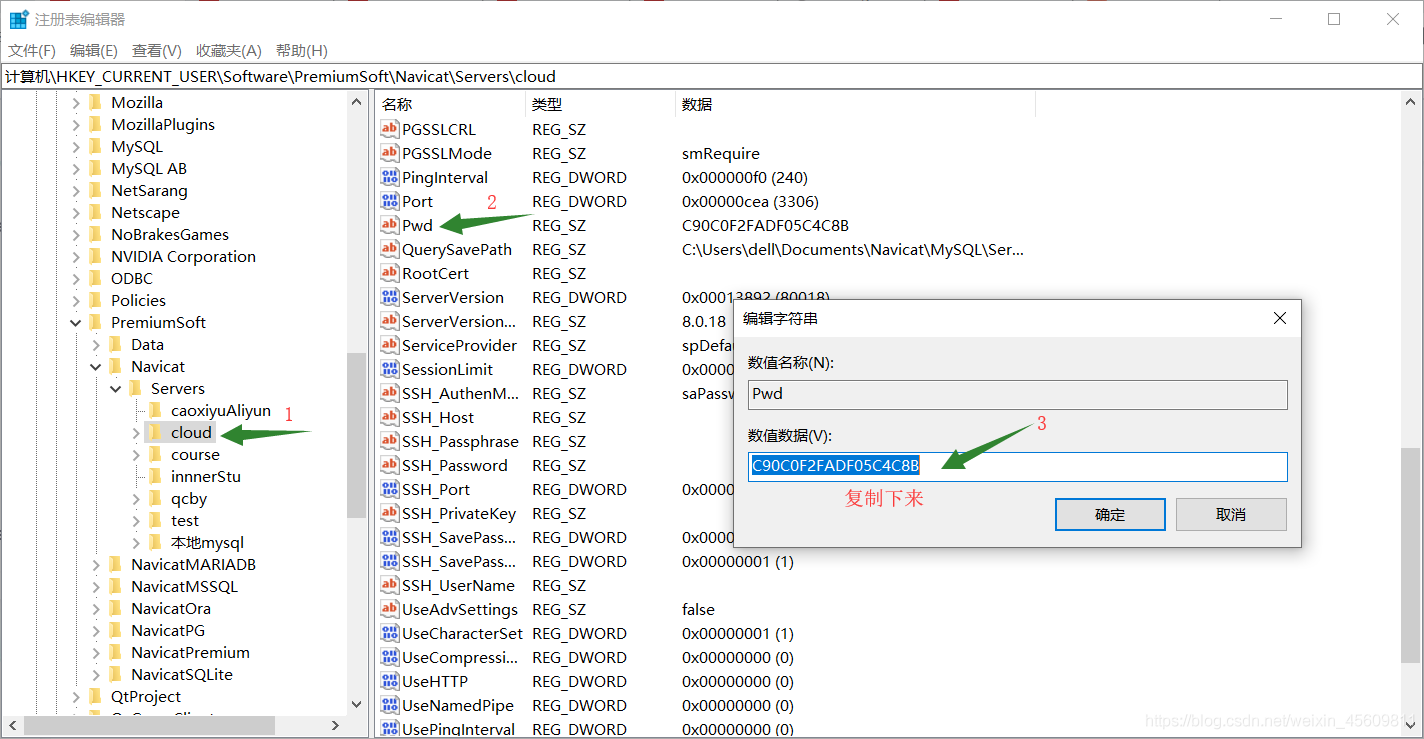Click the PingInterval DWORD value icon
Viewport: 1424px width, 739px height.
tap(390, 177)
